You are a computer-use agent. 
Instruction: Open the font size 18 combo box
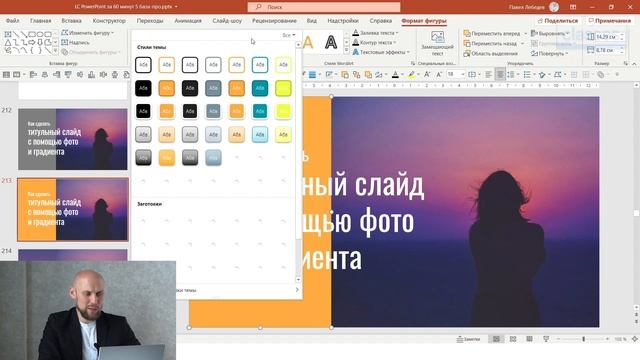tap(456, 74)
